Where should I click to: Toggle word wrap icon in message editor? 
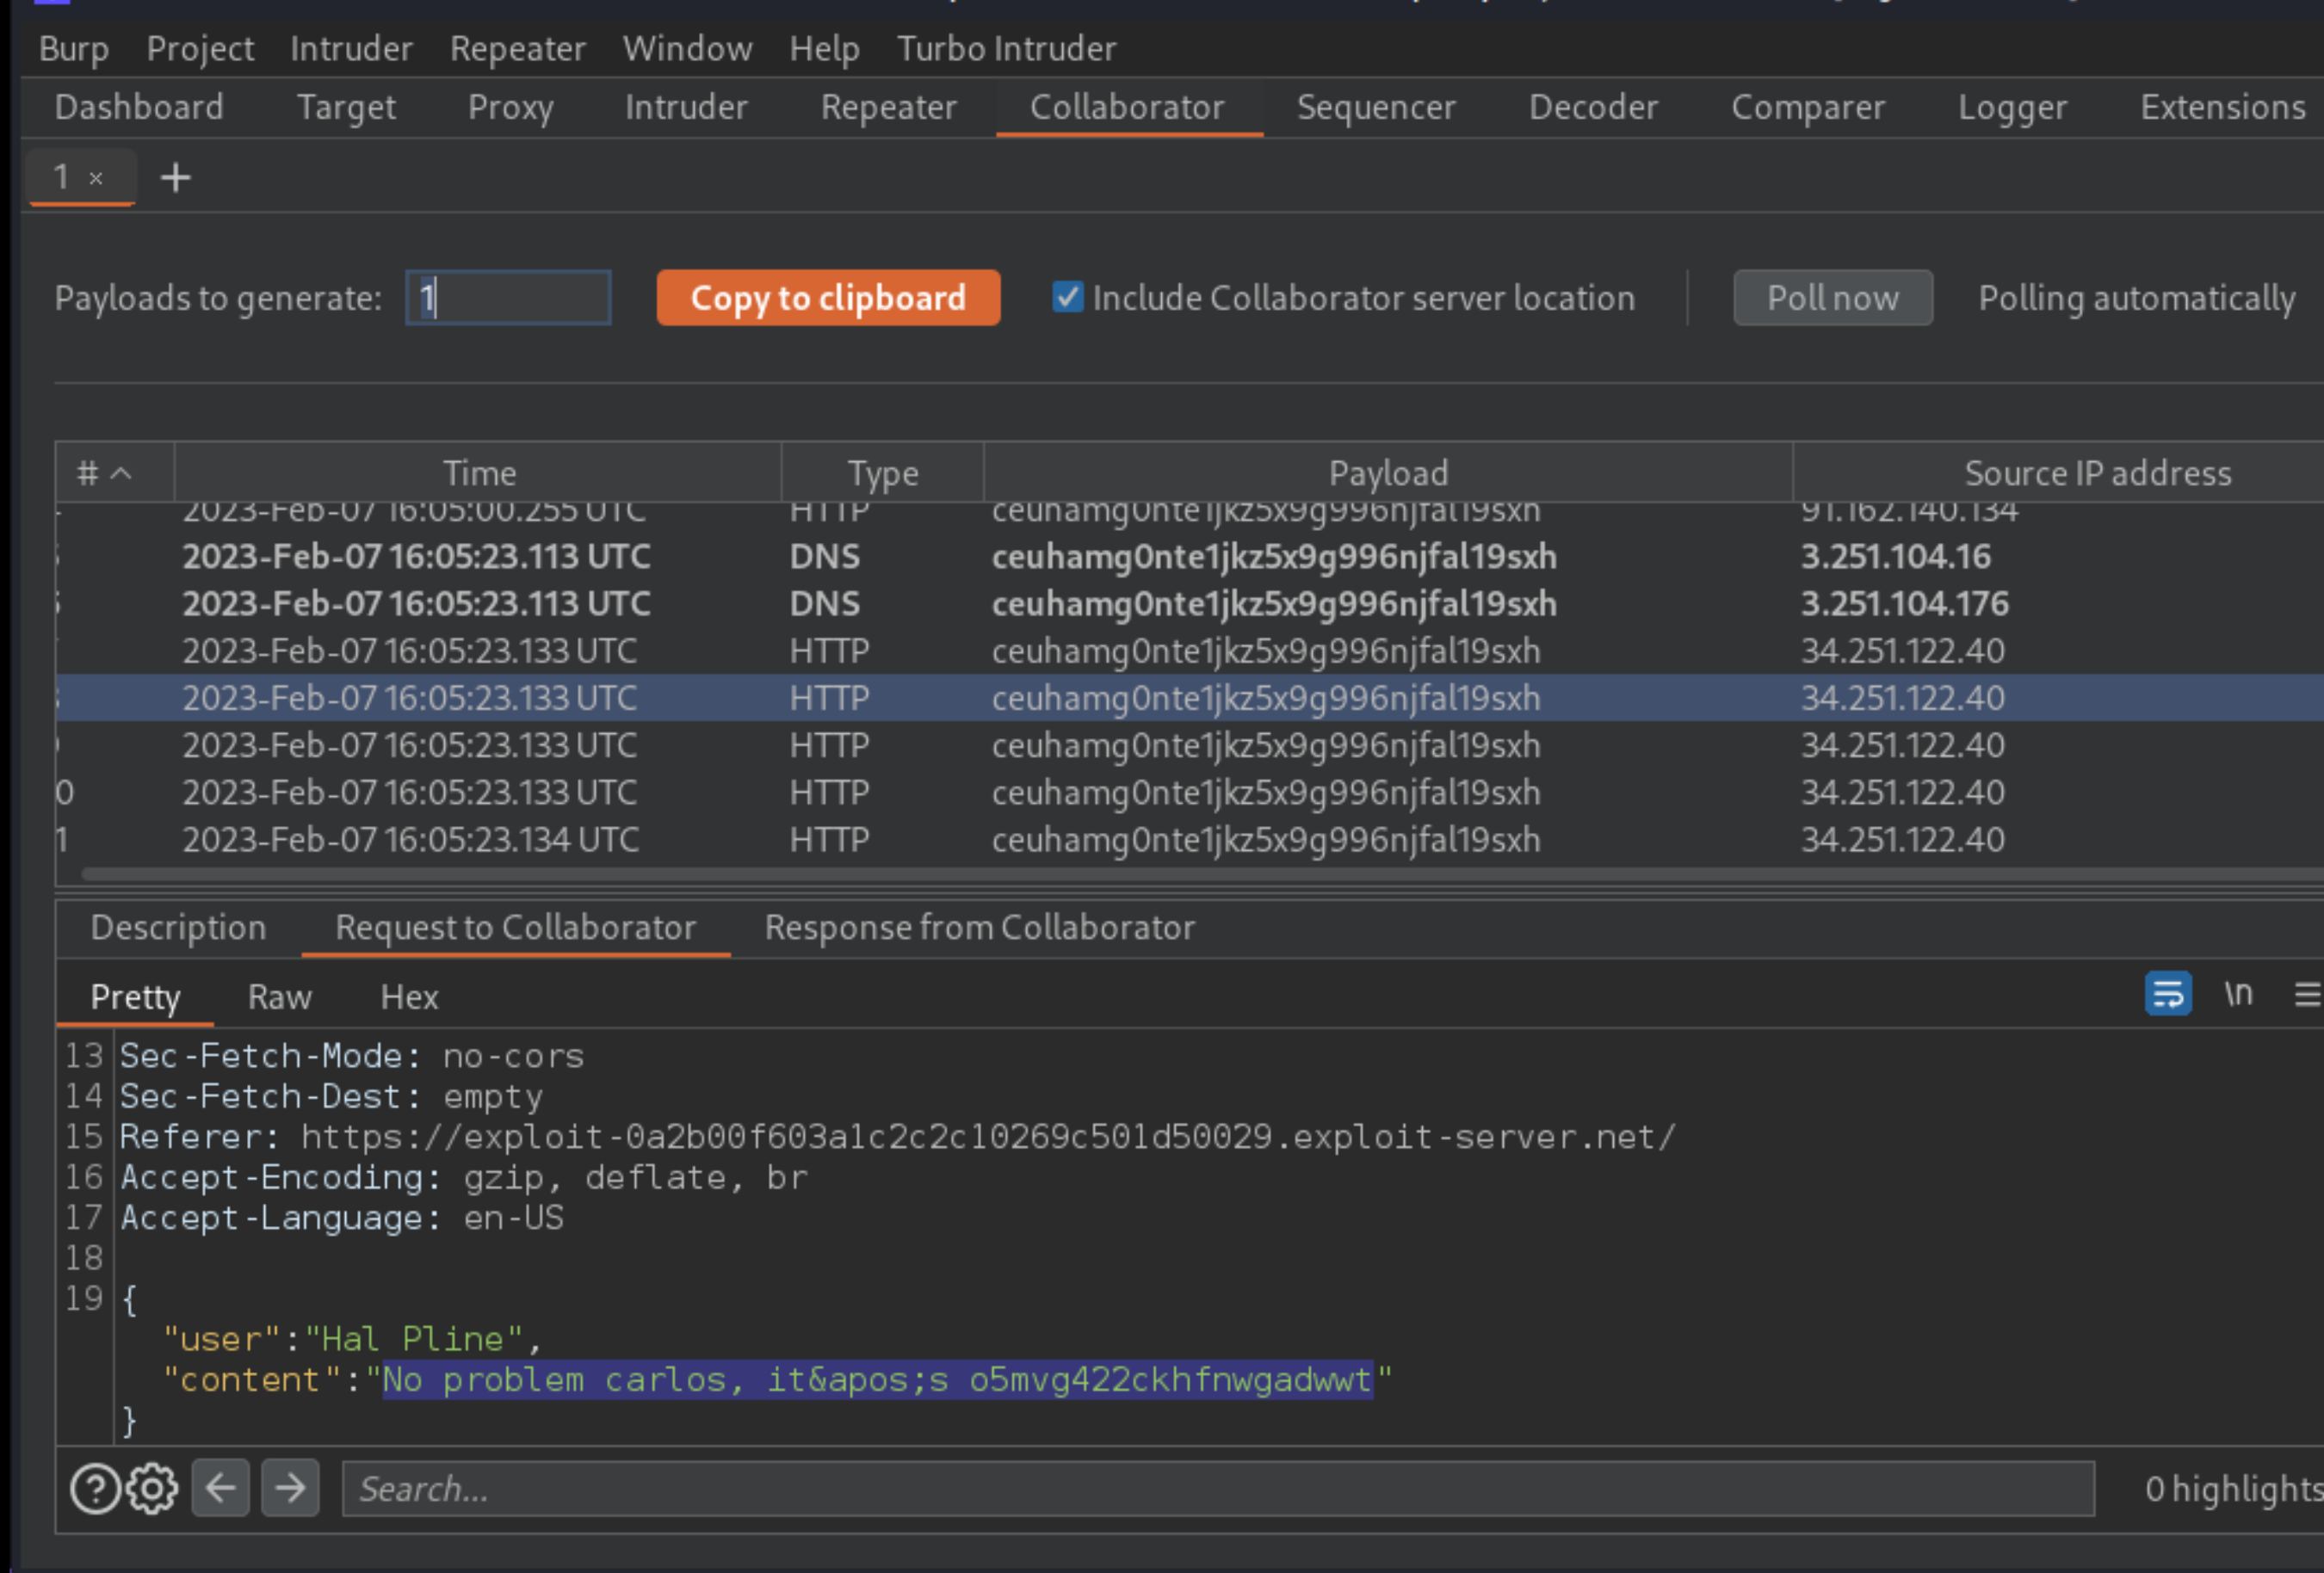(2168, 994)
